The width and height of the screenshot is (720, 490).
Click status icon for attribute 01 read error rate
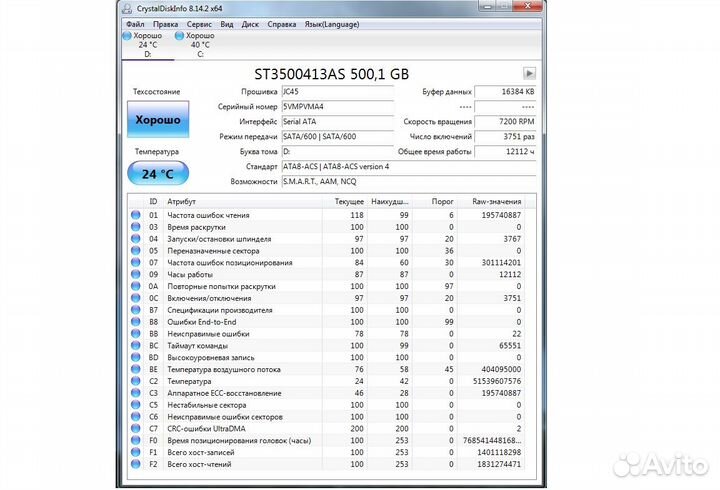(x=135, y=214)
